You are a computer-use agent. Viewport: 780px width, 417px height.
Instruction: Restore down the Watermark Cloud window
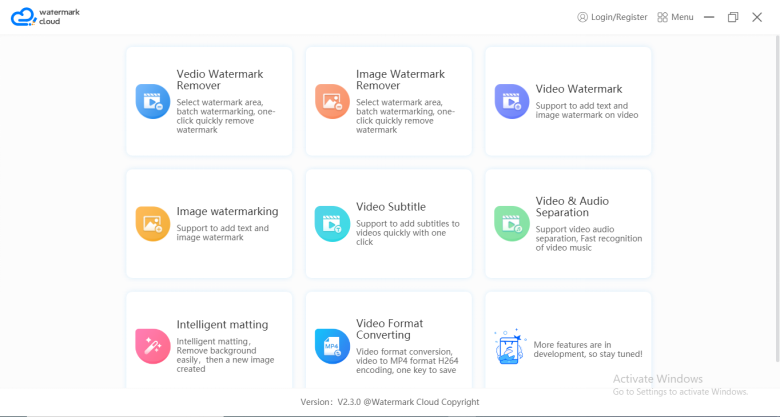pyautogui.click(x=733, y=17)
